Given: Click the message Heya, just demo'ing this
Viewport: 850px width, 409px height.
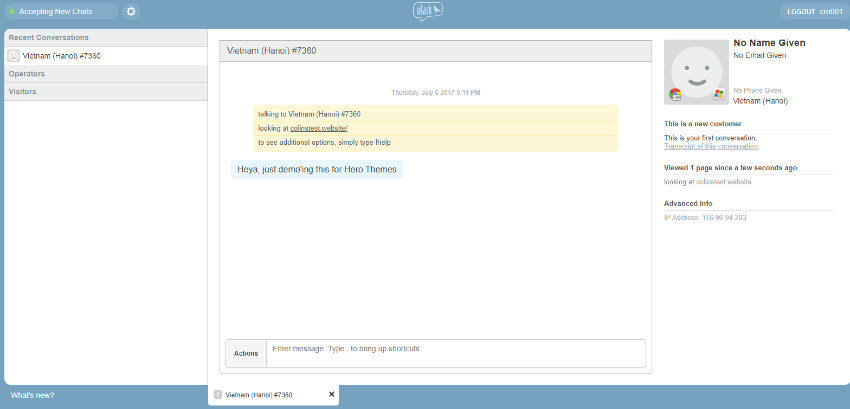Looking at the screenshot, I should point(317,169).
